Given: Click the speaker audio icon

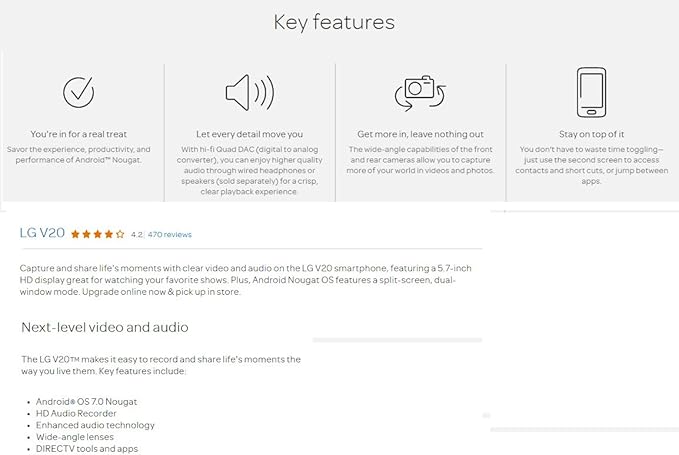Looking at the screenshot, I should (249, 93).
